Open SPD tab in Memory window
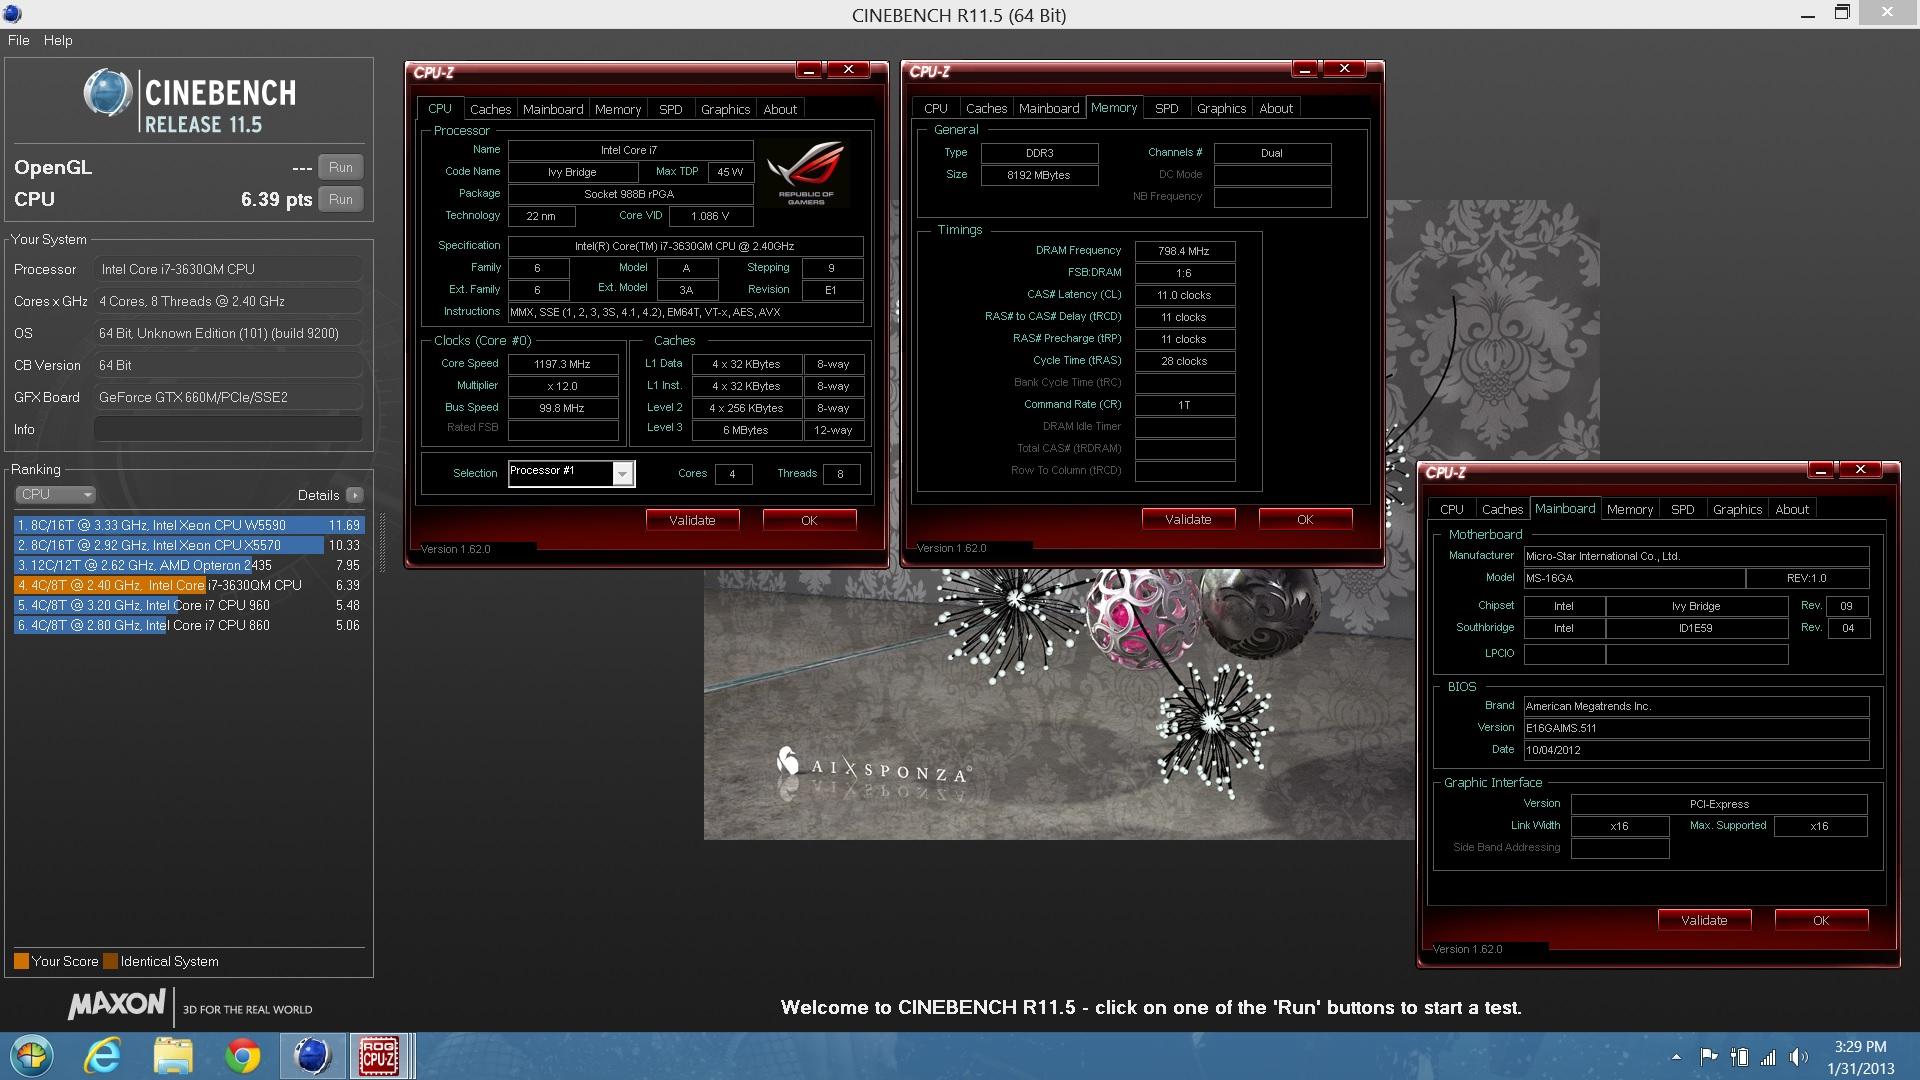 1166,108
